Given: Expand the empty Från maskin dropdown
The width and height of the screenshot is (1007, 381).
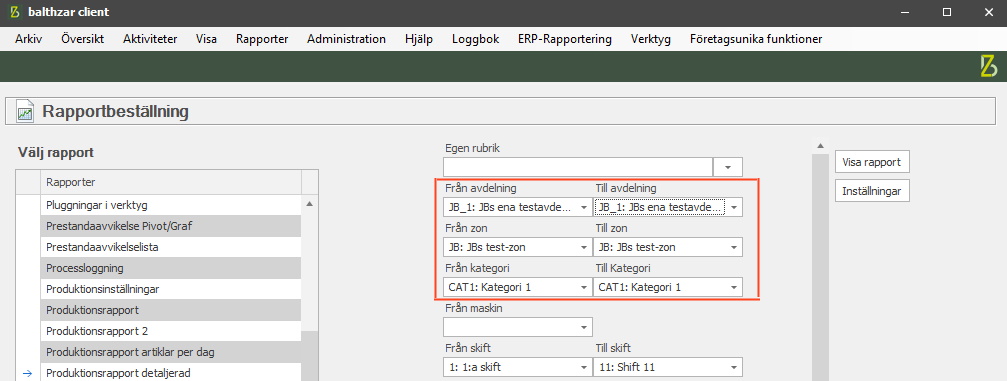Looking at the screenshot, I should click(x=583, y=328).
